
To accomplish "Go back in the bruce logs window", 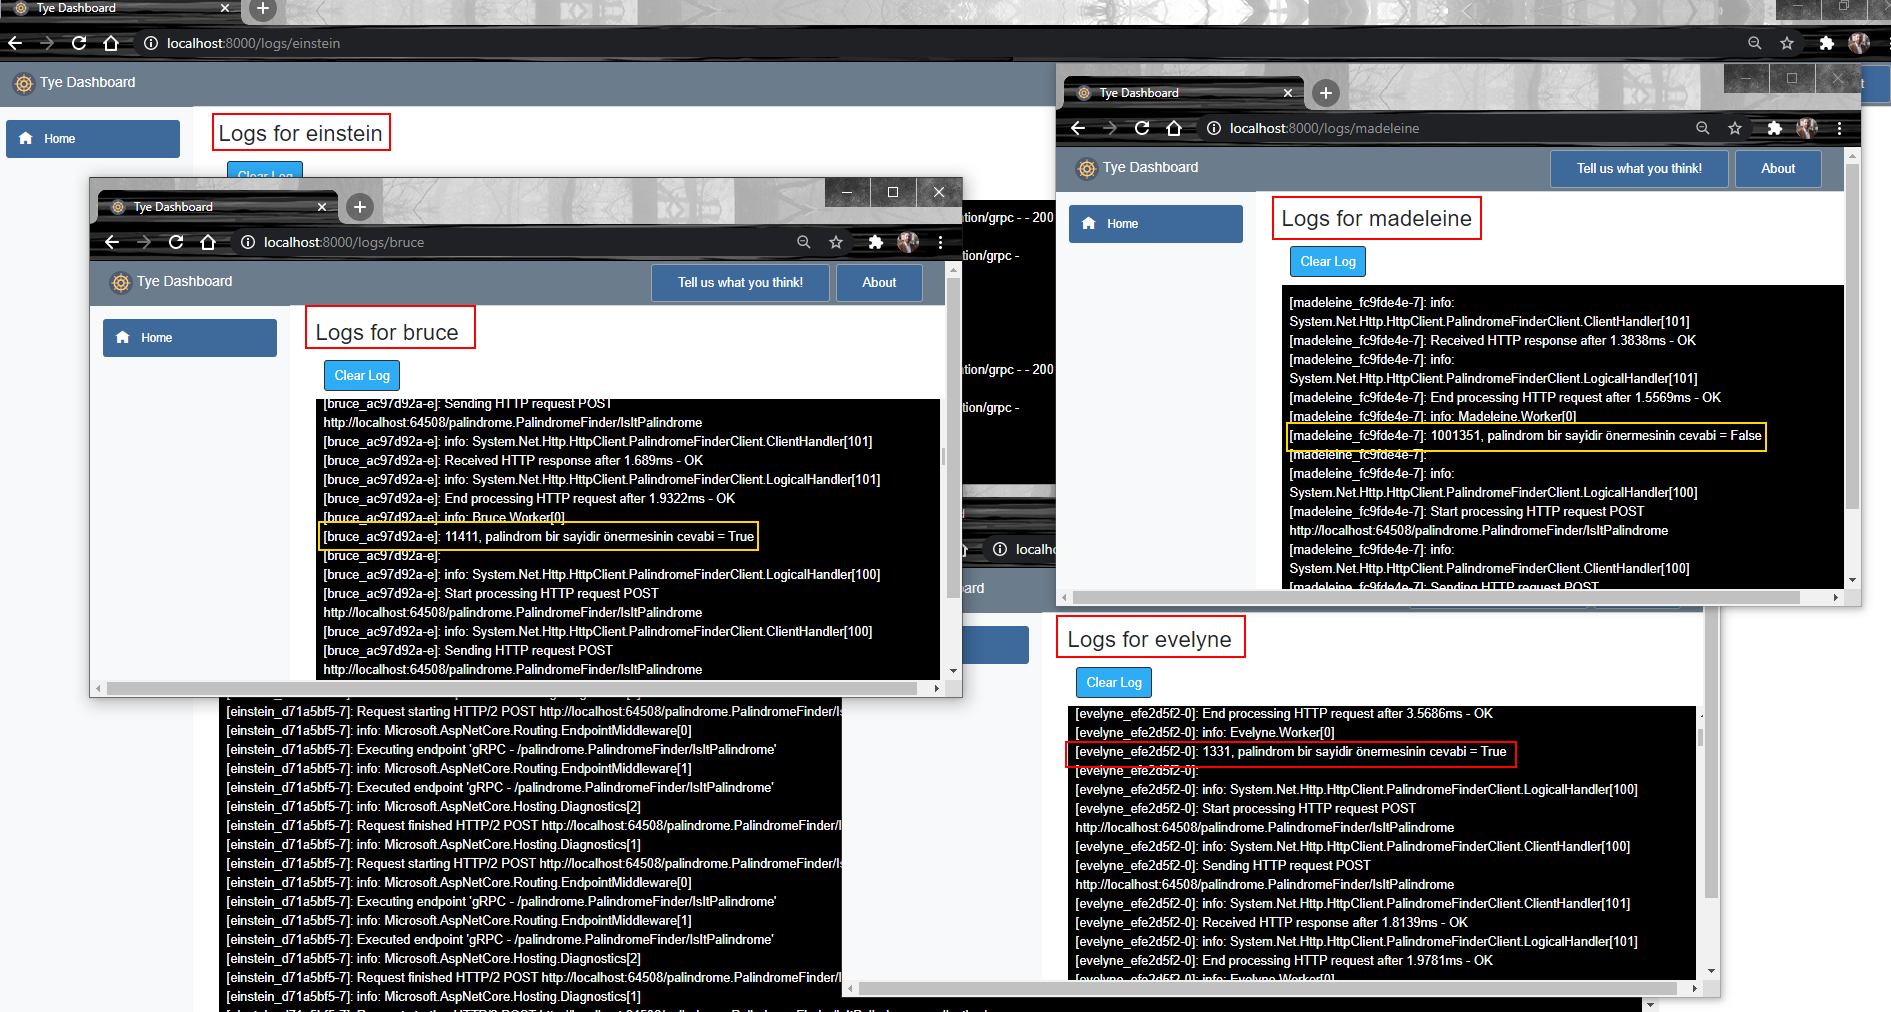I will coord(112,242).
